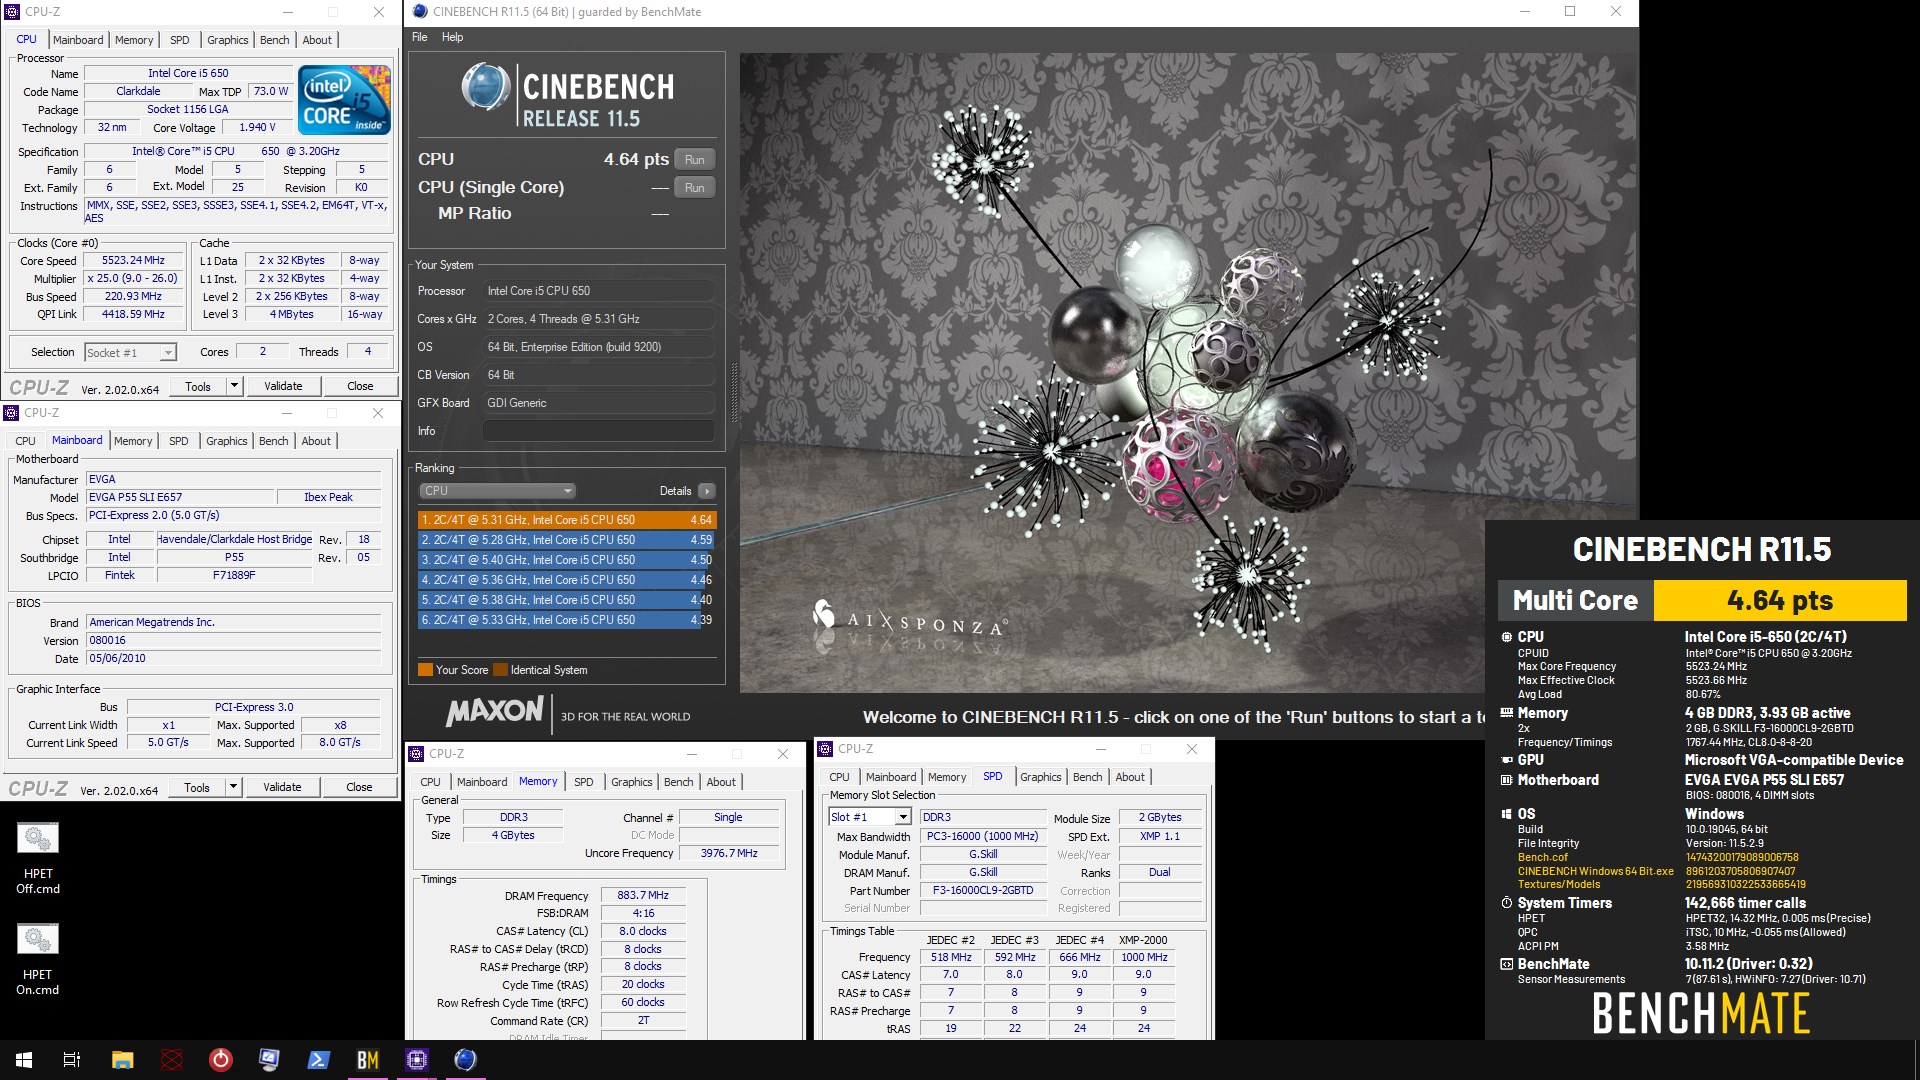Open HPET Off.cmd desktop shortcut
The image size is (1920, 1080).
tap(38, 857)
